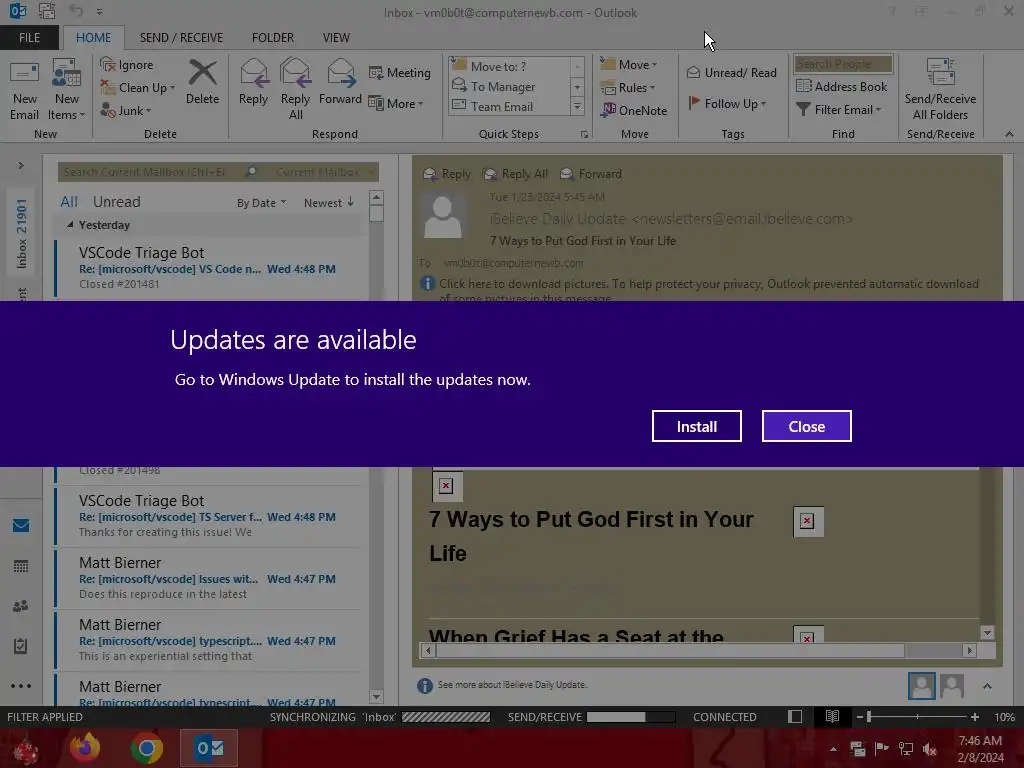
Task: Click the Search People field
Action: (x=843, y=64)
